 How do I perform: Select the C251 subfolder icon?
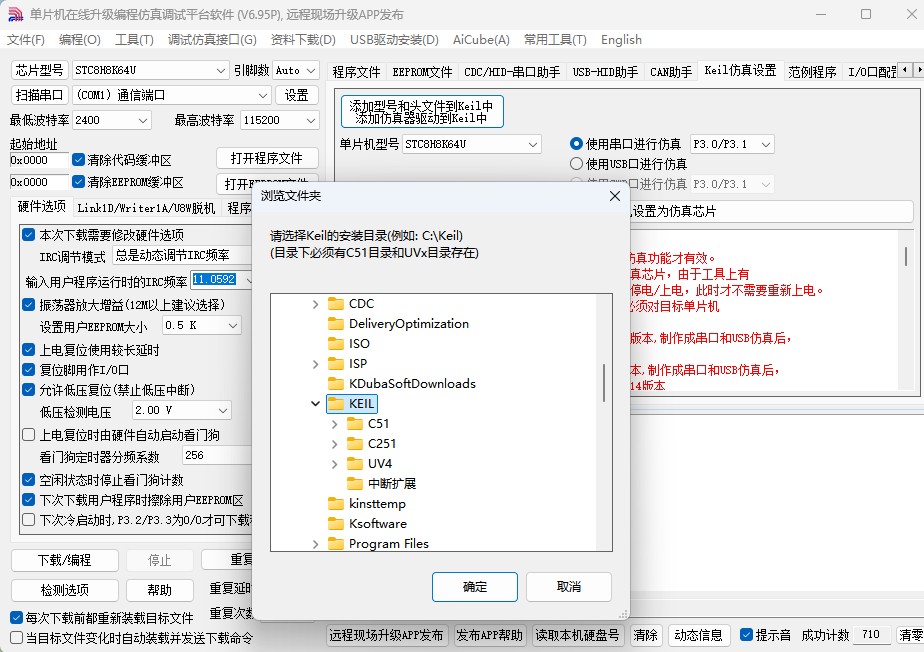point(355,444)
